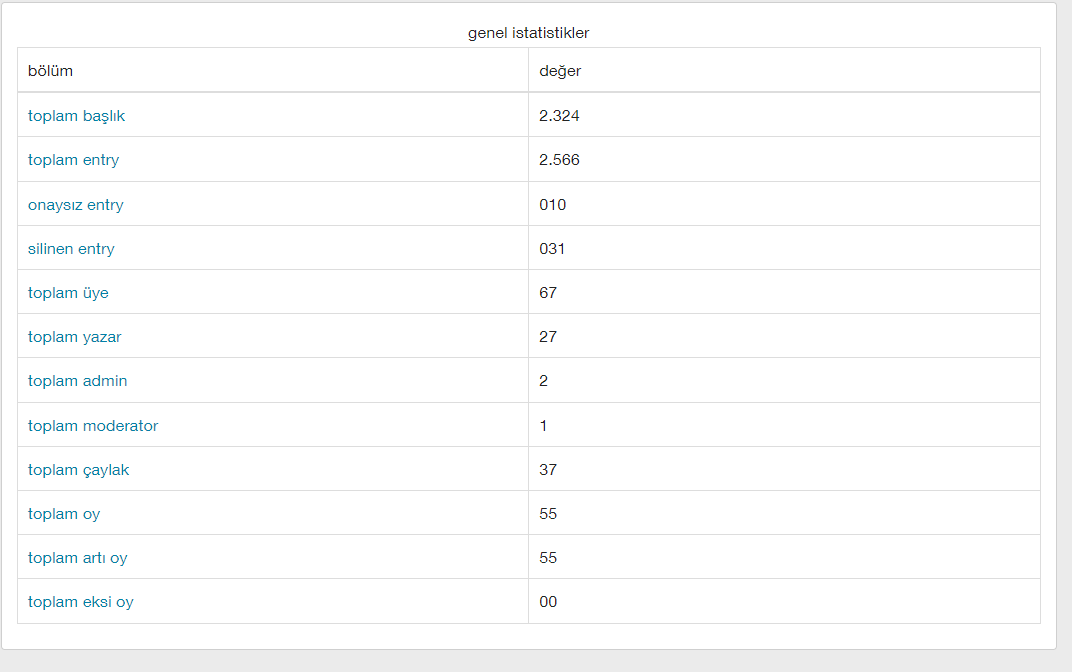Screen dimensions: 1072x672
Task: Open the toplam üye link
Action: tap(68, 293)
